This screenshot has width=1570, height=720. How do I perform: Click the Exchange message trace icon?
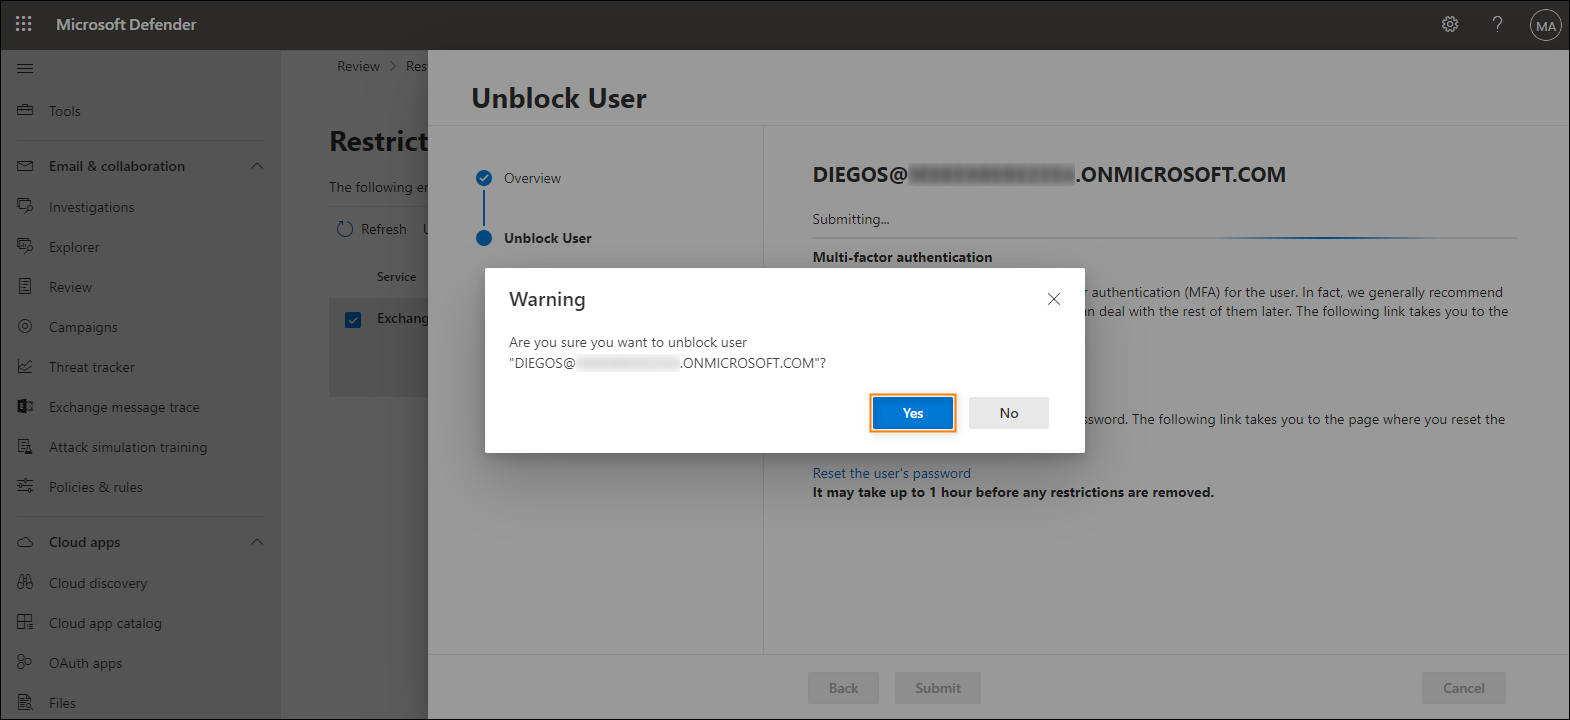(25, 406)
